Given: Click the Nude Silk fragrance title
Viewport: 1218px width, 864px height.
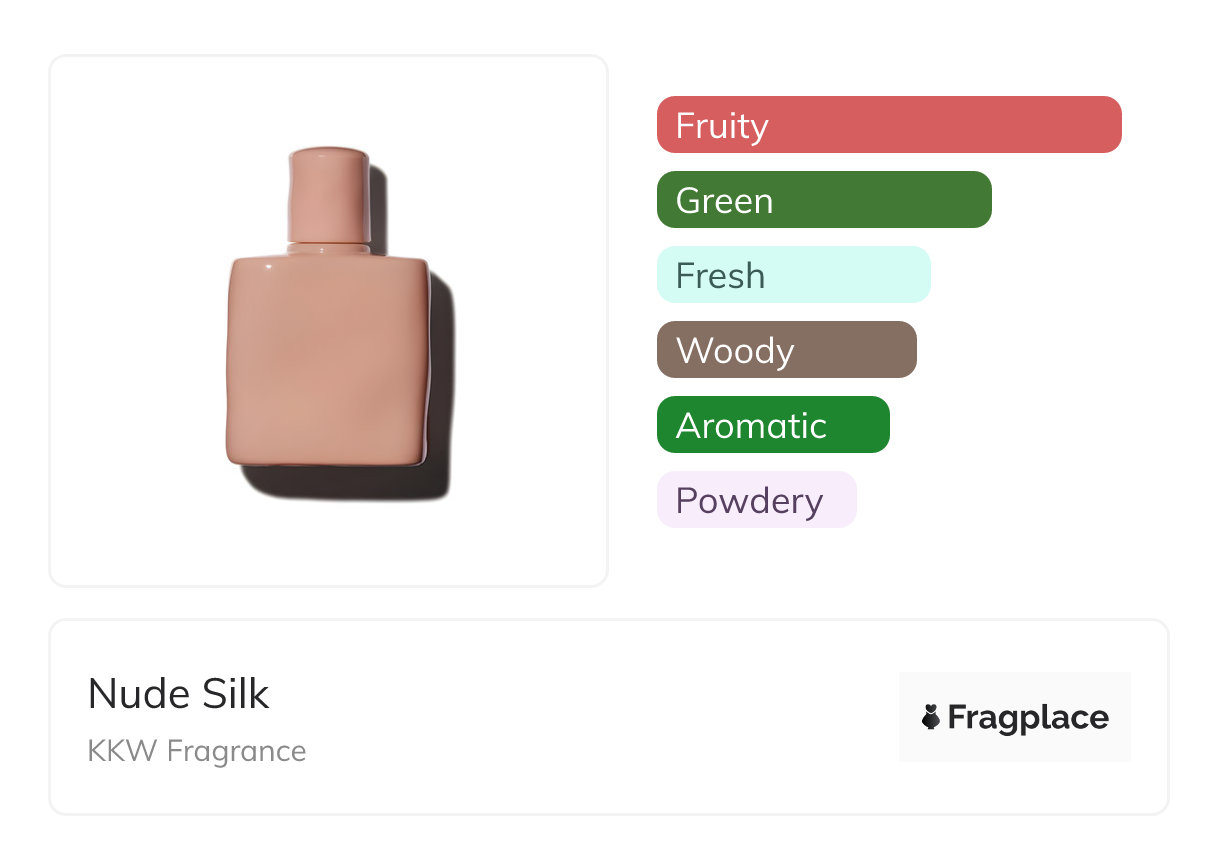Looking at the screenshot, I should point(179,694).
